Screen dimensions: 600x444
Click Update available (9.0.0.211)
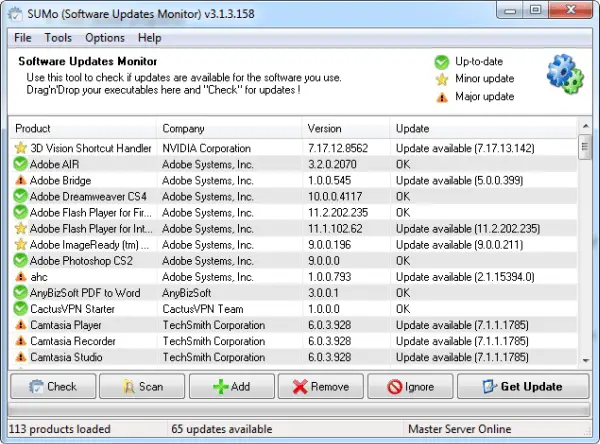click(459, 245)
